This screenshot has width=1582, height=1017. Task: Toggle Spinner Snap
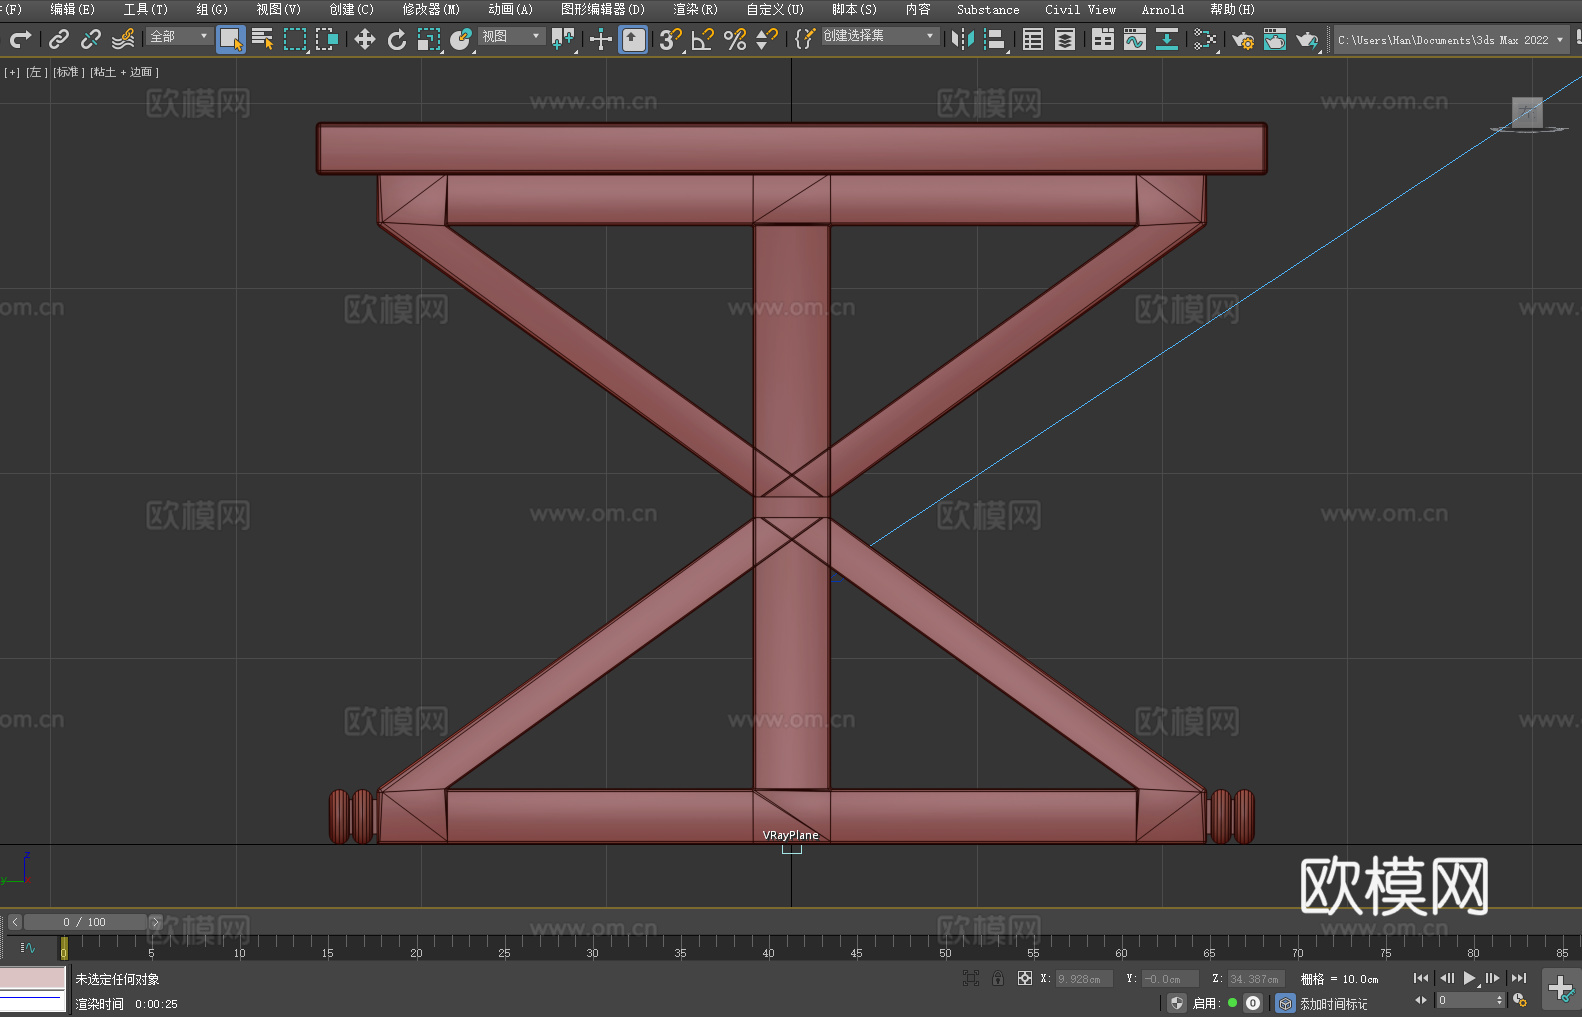(767, 39)
